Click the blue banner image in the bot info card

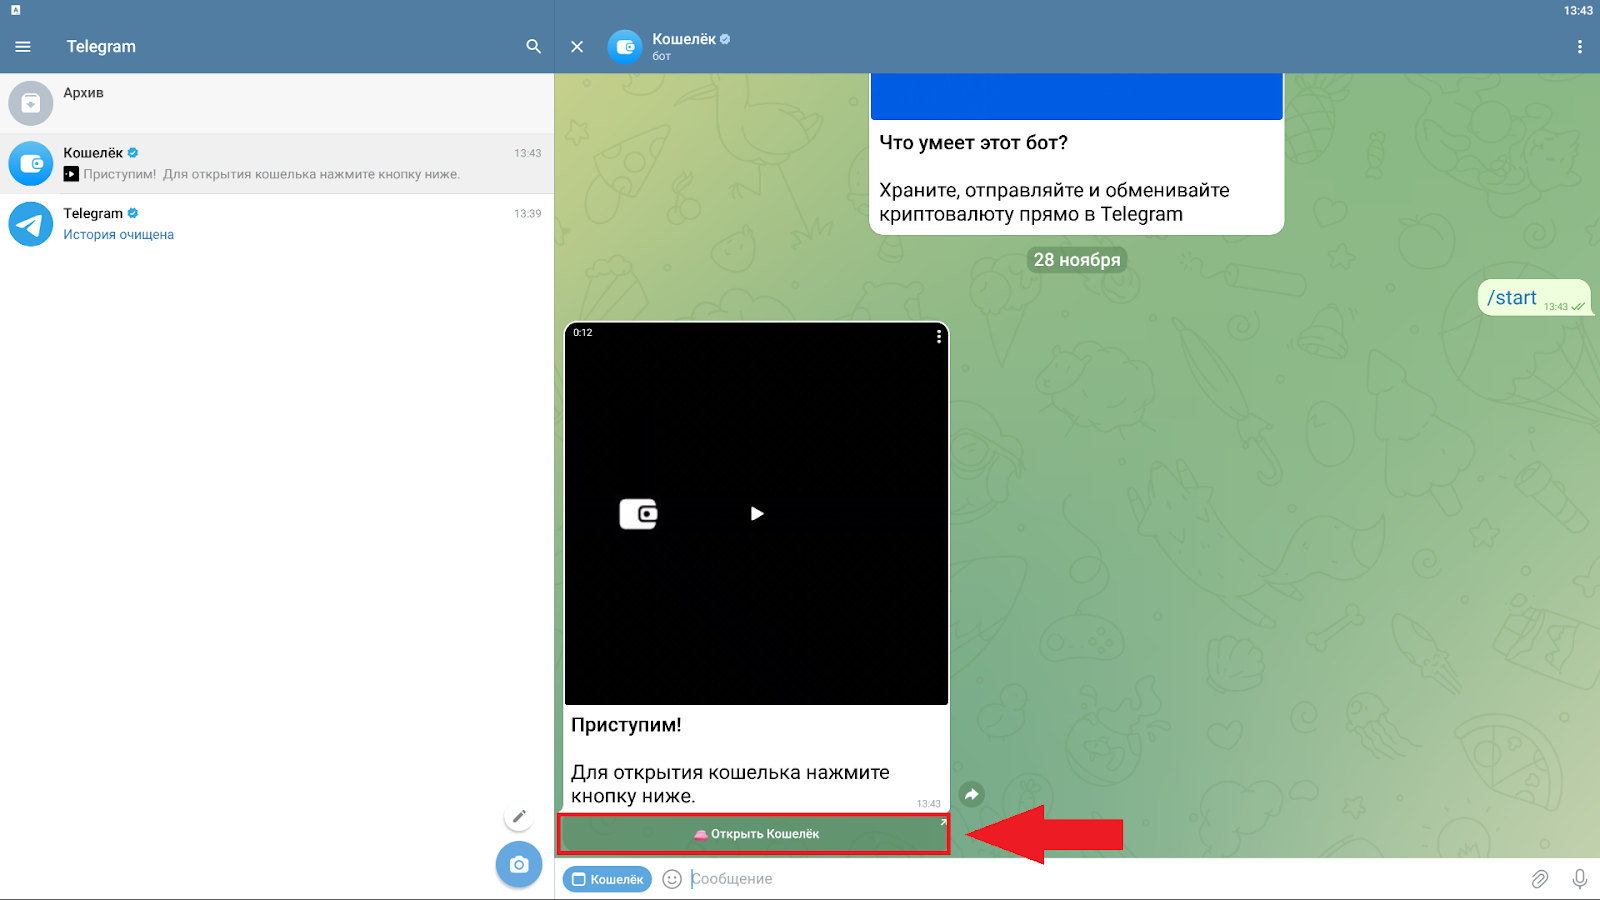1077,96
